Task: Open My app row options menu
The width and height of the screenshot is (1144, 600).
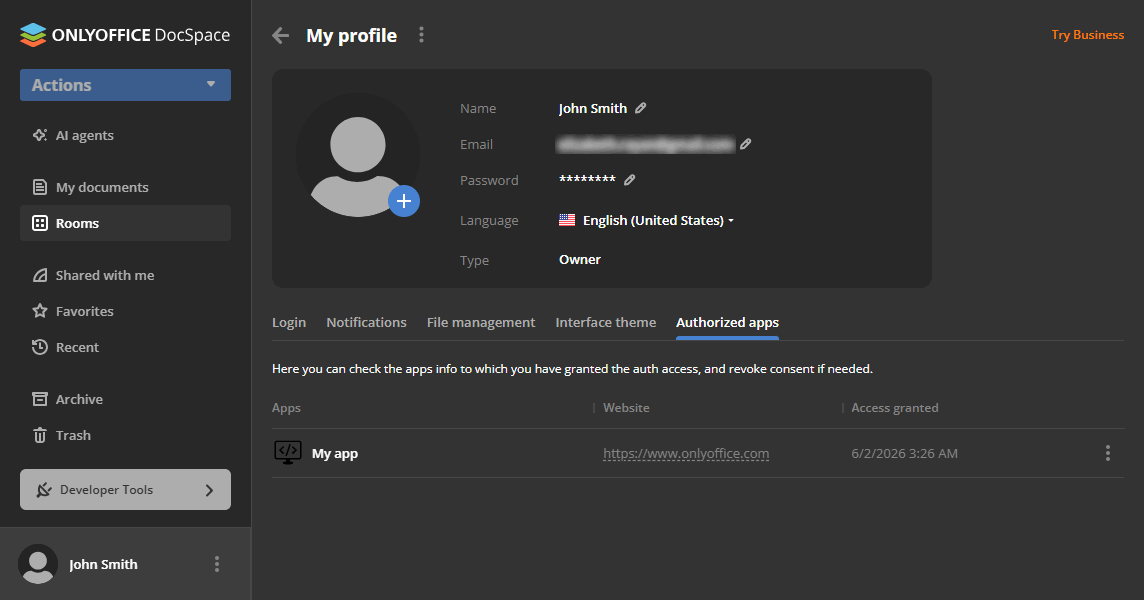Action: (1108, 453)
